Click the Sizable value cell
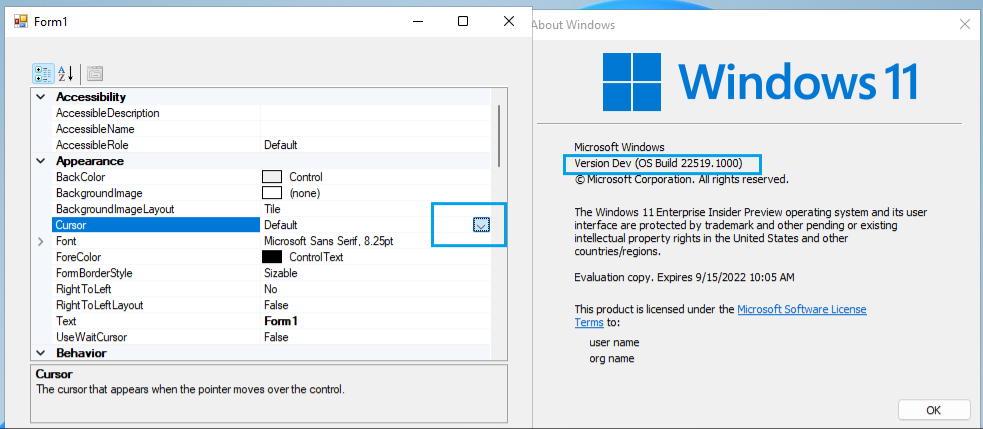983x429 pixels. point(376,273)
